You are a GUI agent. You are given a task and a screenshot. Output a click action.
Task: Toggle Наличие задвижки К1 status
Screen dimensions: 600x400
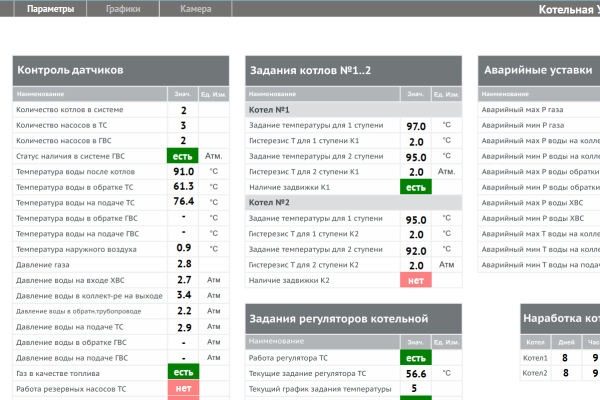point(416,187)
